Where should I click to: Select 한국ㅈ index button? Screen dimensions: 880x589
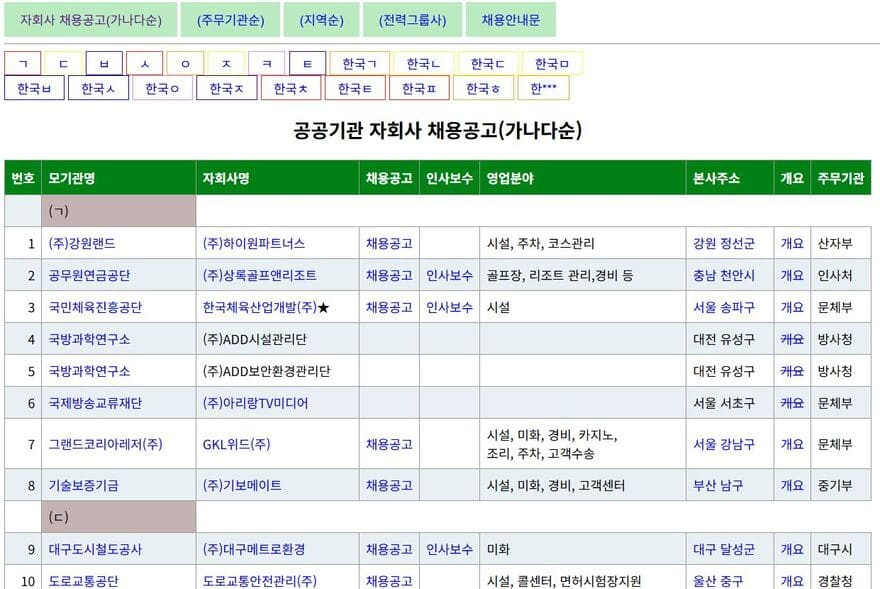[x=227, y=88]
